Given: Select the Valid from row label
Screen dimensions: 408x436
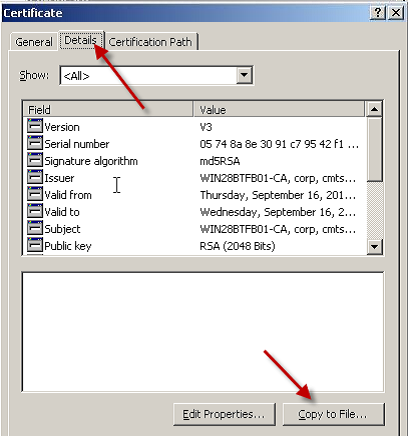Looking at the screenshot, I should click(x=68, y=195).
